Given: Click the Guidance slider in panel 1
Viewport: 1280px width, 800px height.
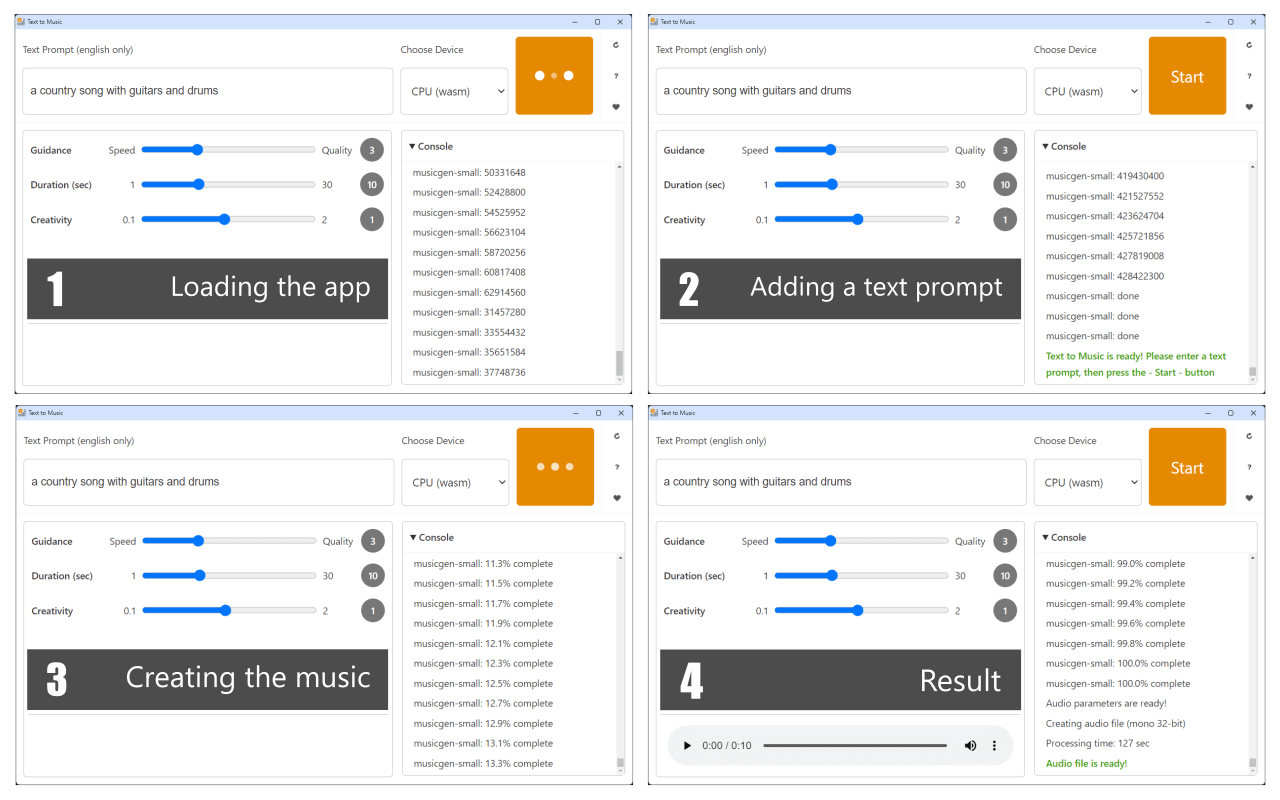Looking at the screenshot, I should 228,150.
